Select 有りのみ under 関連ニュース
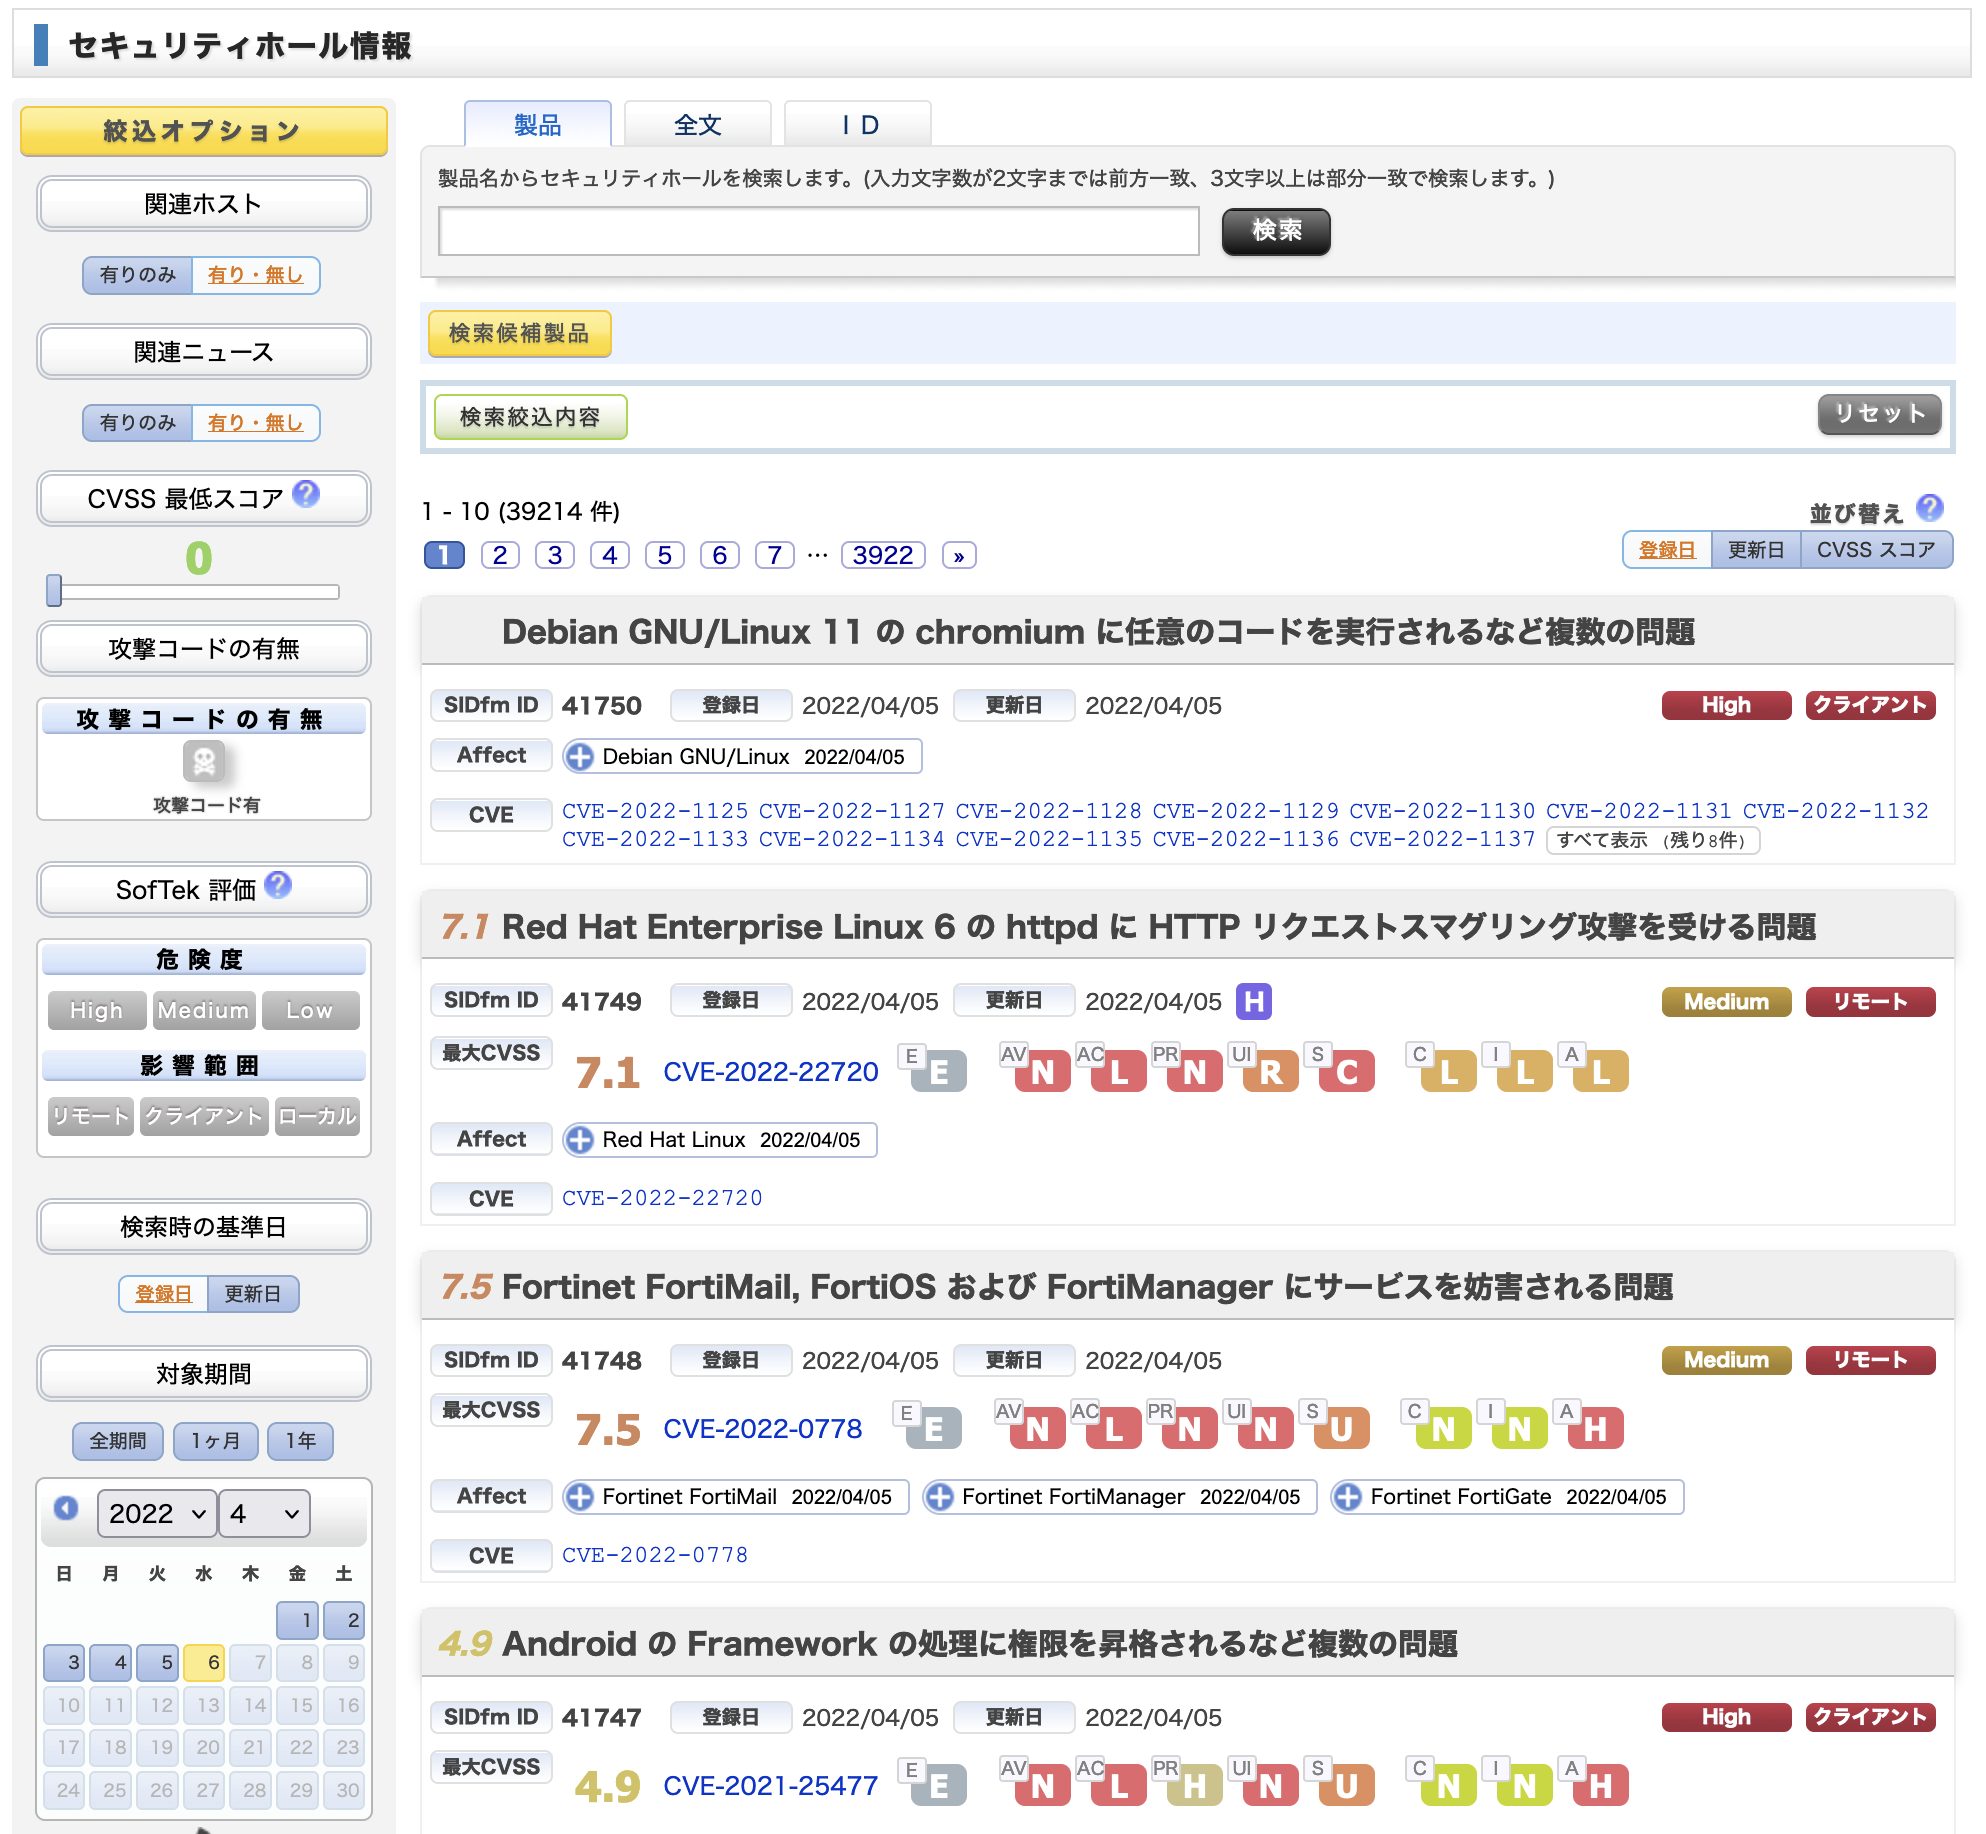 138,423
